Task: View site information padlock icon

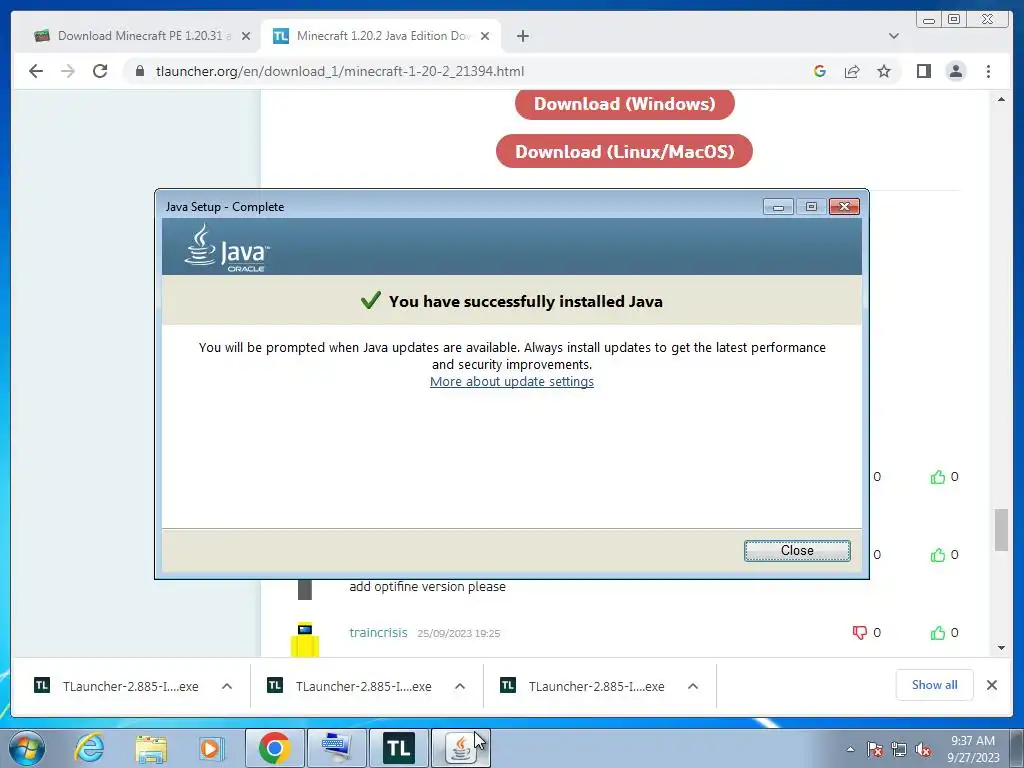Action: click(x=140, y=71)
